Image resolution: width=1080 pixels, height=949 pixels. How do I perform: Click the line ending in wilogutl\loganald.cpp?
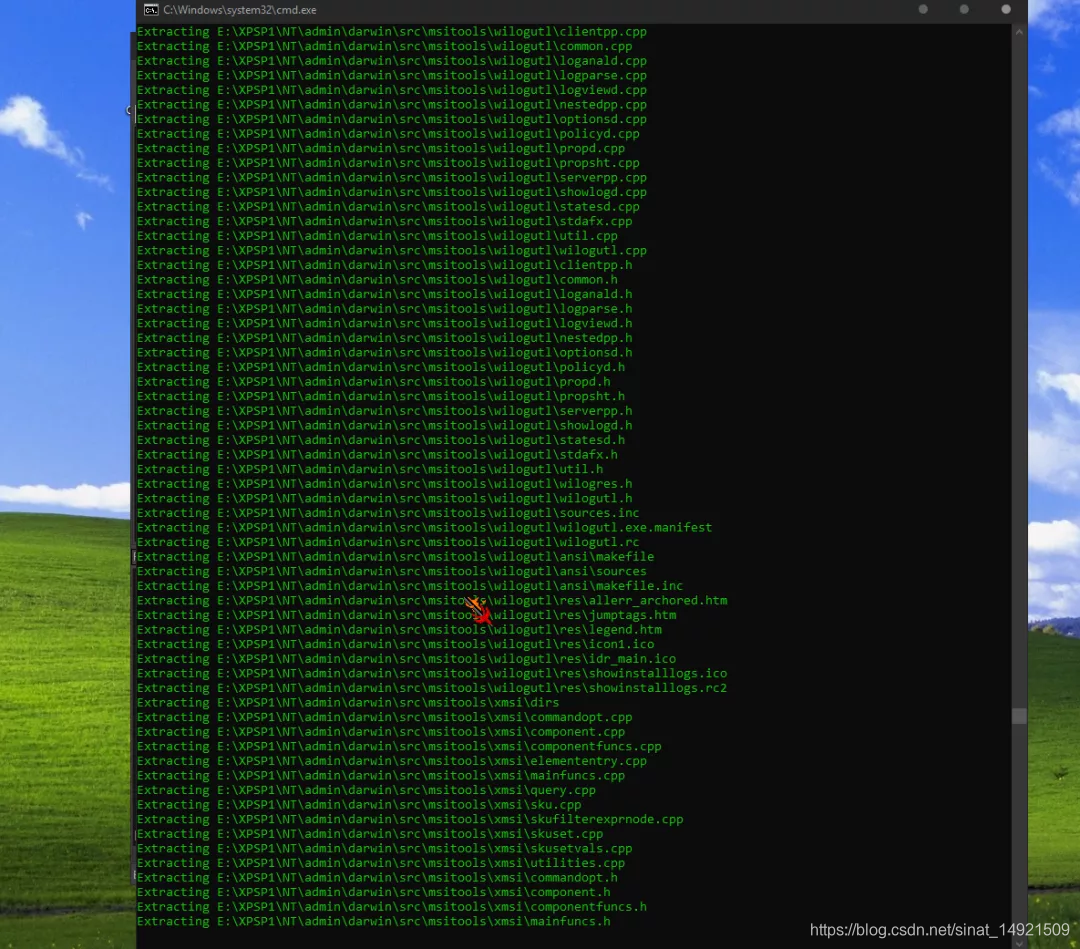(391, 61)
